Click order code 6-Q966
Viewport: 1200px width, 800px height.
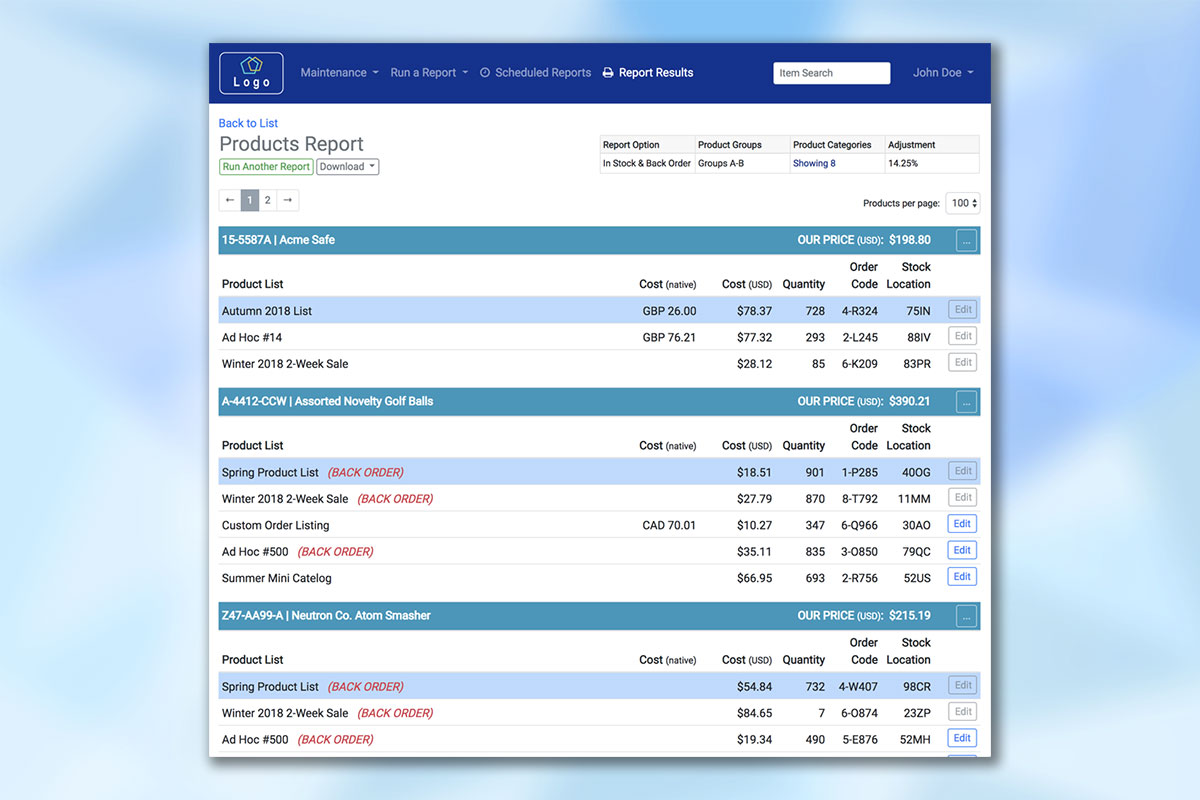(x=860, y=525)
